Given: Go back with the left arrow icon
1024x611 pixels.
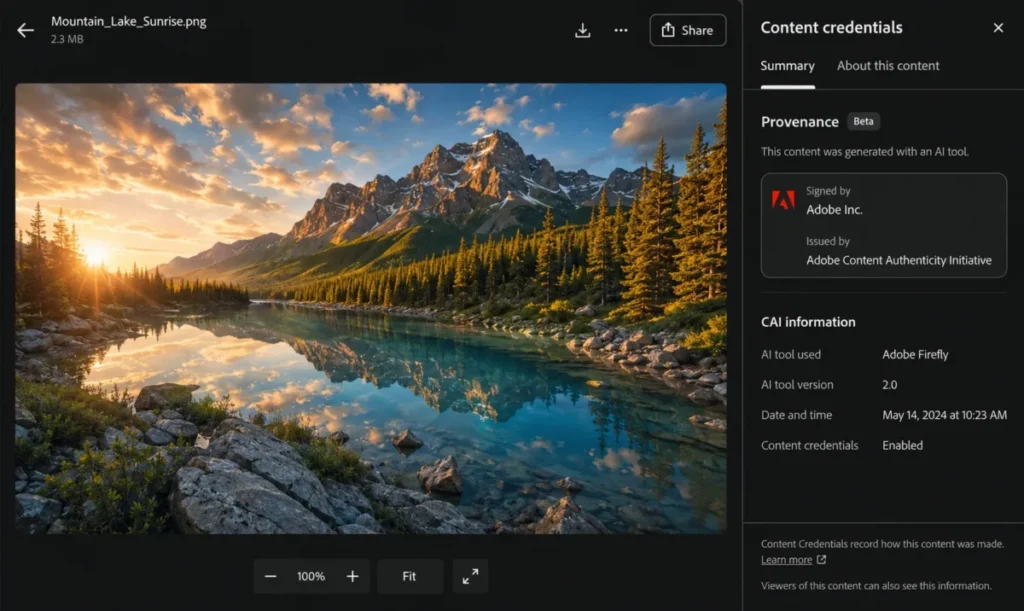Looking at the screenshot, I should pos(25,30).
